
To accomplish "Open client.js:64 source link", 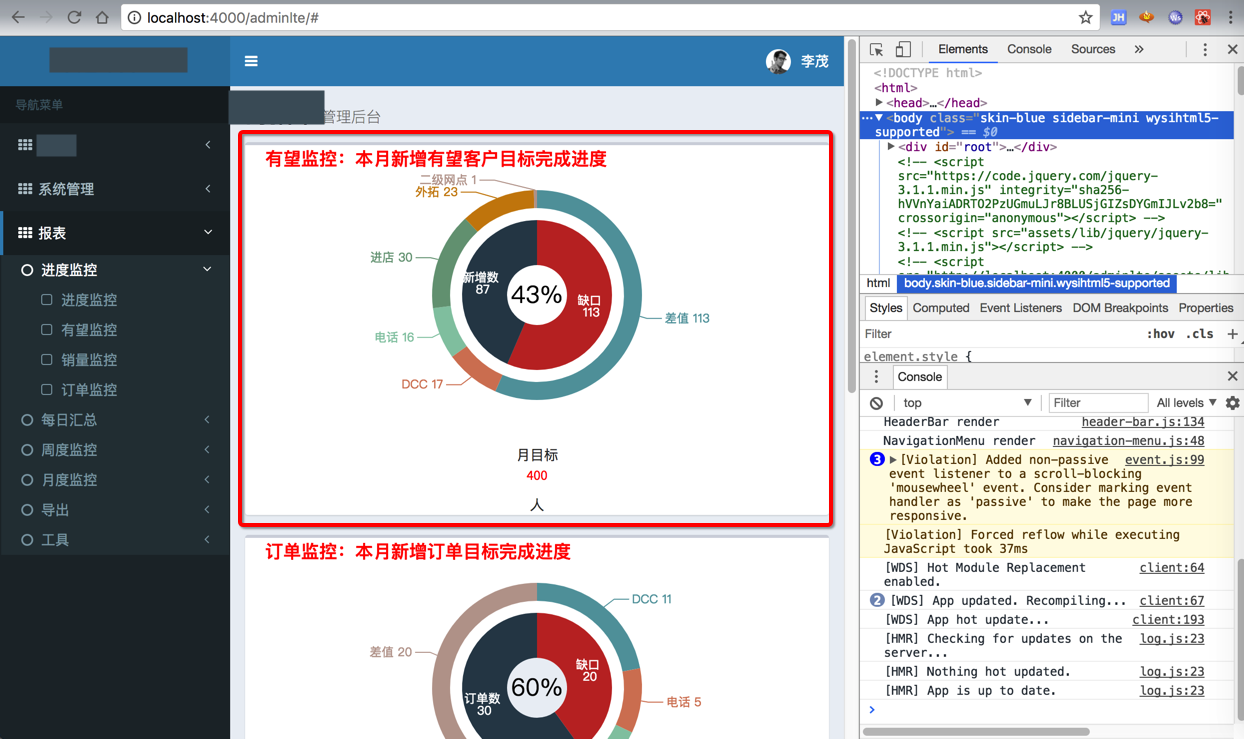I will pos(1171,568).
